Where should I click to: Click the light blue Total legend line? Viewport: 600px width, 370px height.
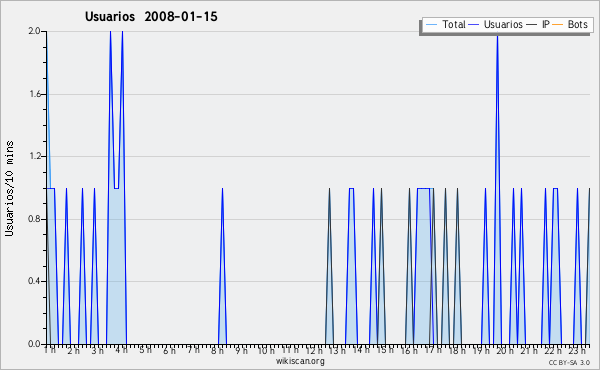pyautogui.click(x=431, y=25)
